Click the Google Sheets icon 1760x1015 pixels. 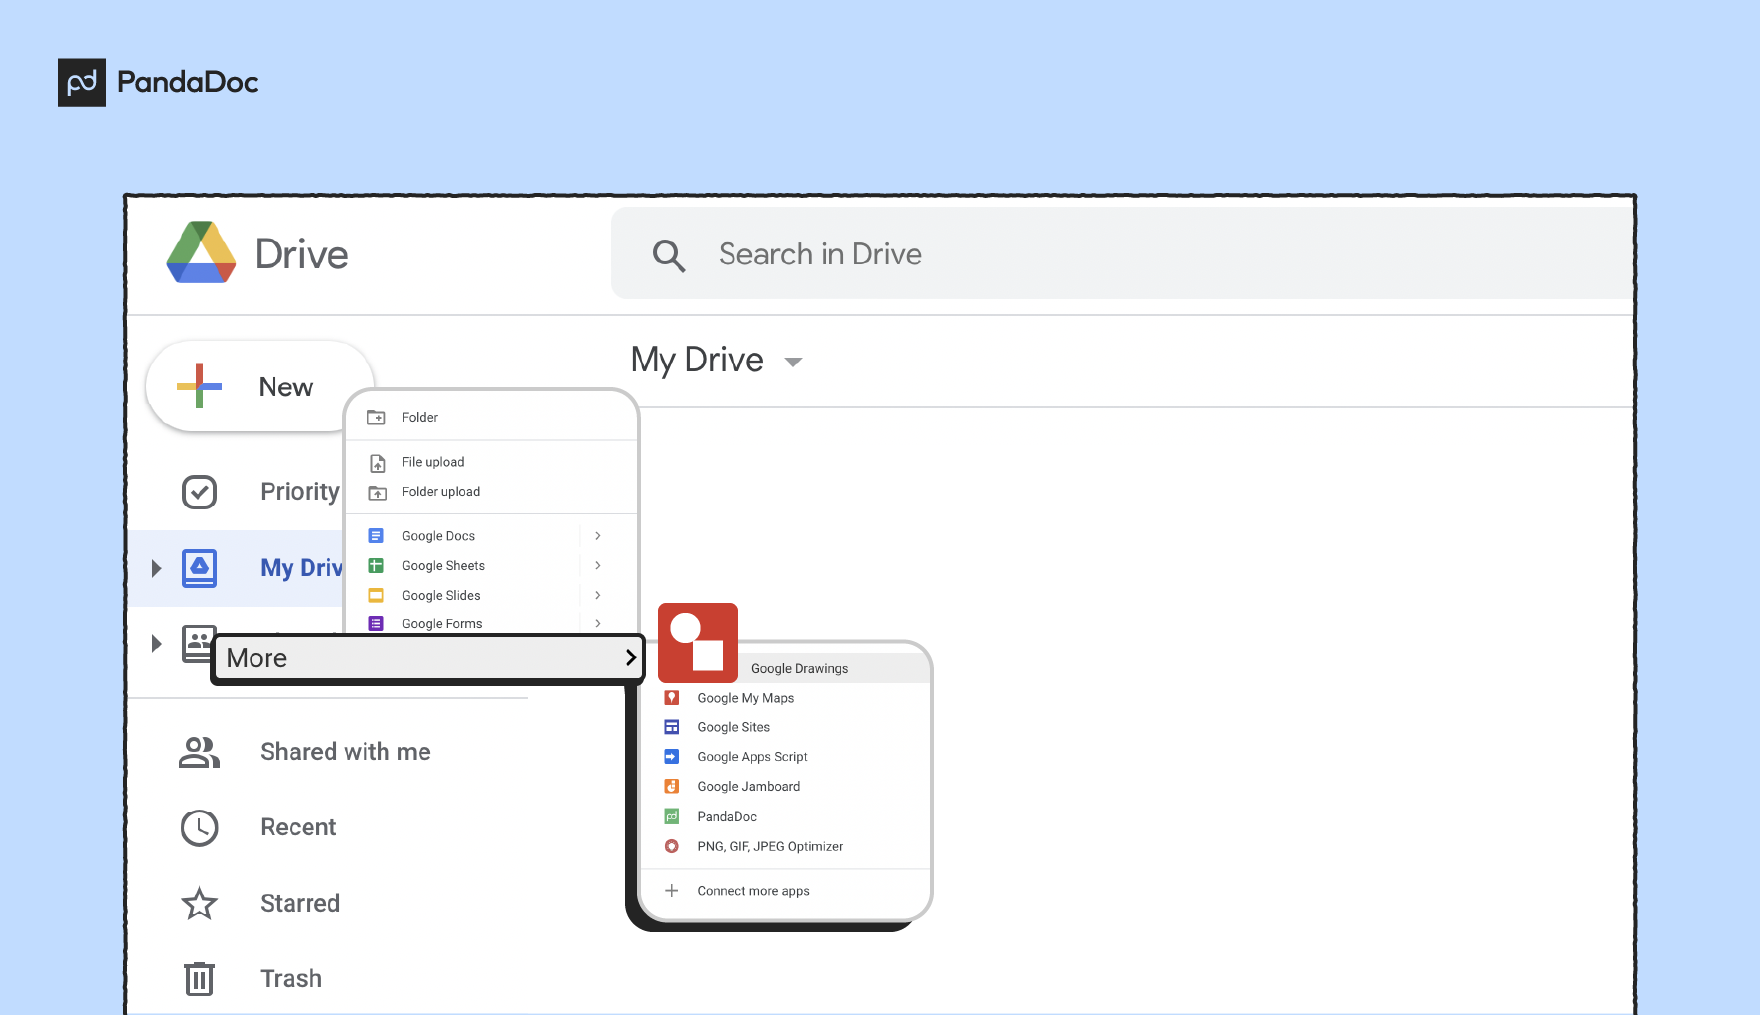tap(376, 565)
